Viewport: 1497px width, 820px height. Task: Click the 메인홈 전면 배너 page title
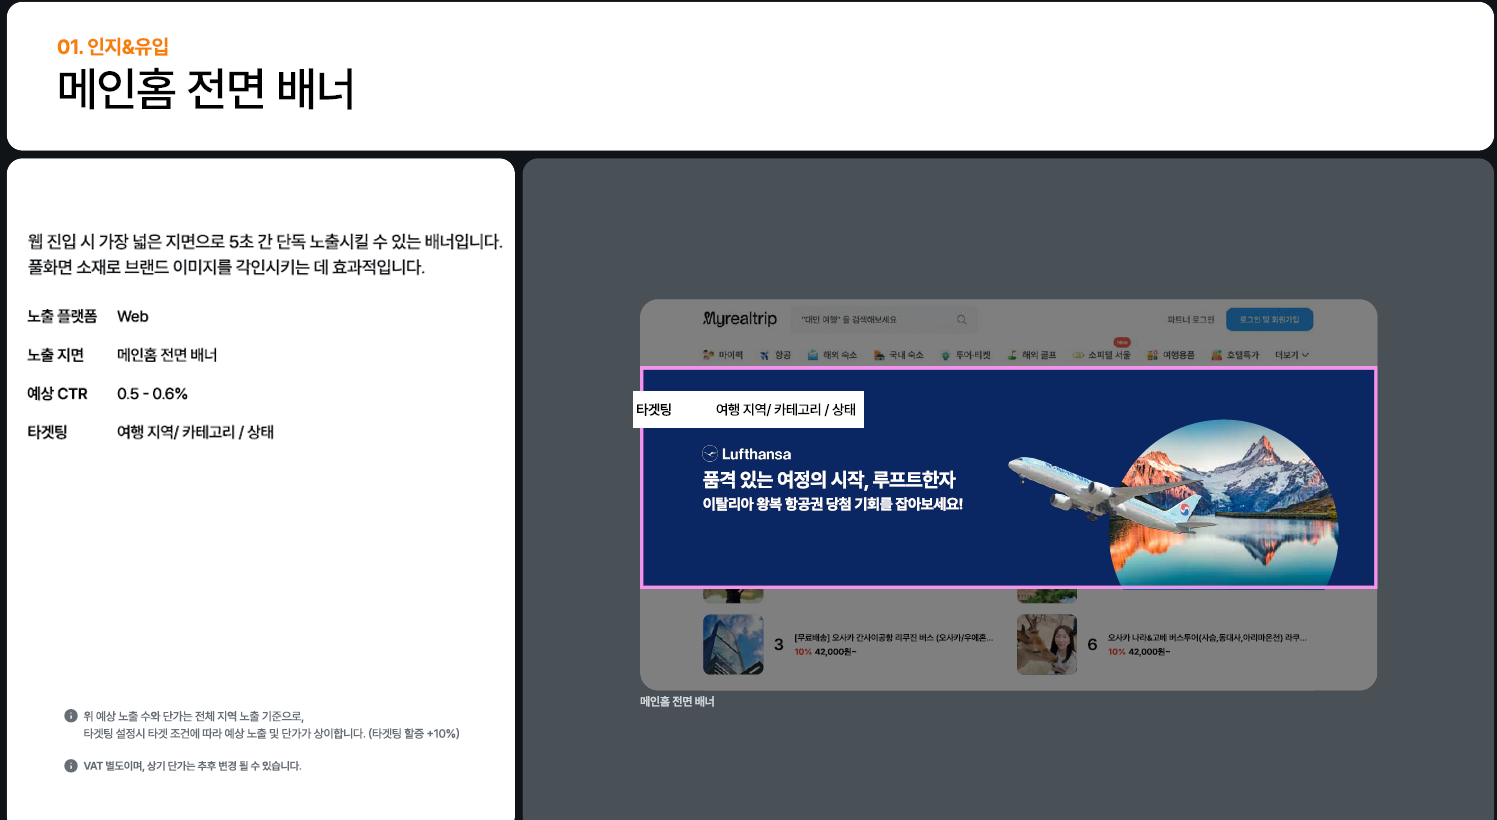(x=206, y=89)
